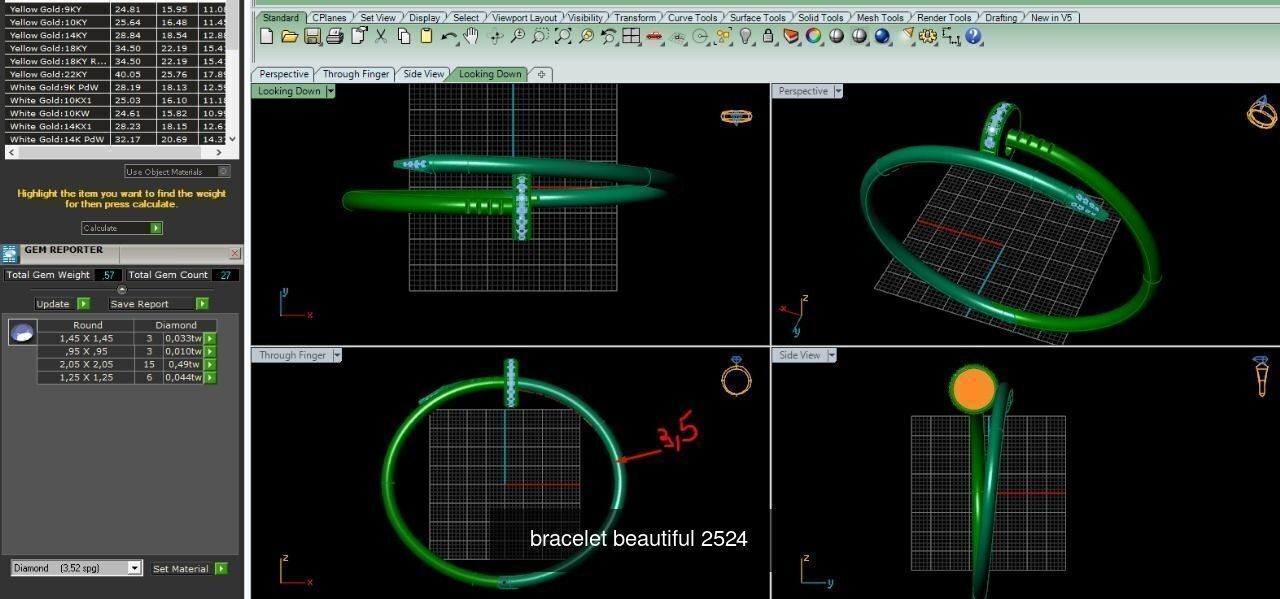The width and height of the screenshot is (1280, 599).
Task: Click the blue sphere Render icon
Action: [x=882, y=36]
